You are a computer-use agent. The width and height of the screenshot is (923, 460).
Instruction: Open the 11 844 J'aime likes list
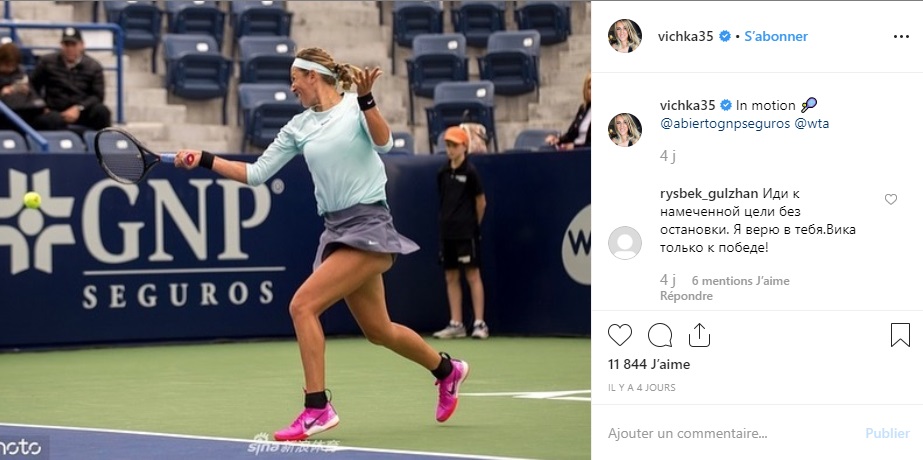click(649, 365)
